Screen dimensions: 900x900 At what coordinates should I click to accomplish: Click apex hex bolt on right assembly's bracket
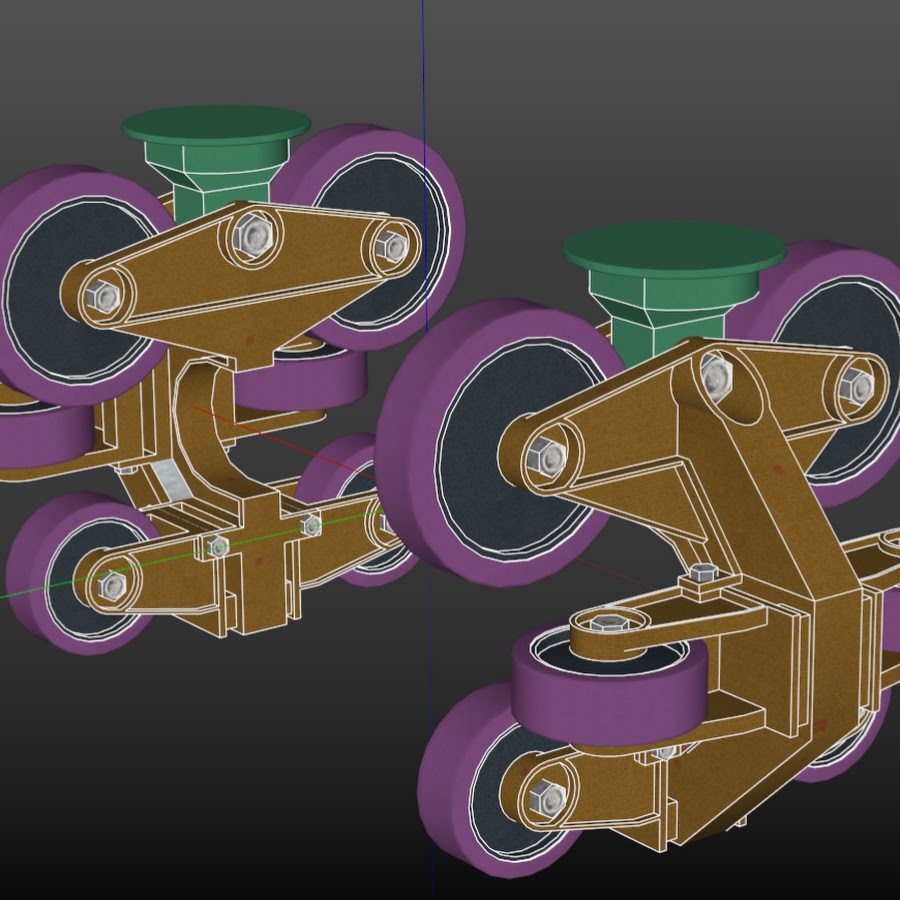point(715,375)
